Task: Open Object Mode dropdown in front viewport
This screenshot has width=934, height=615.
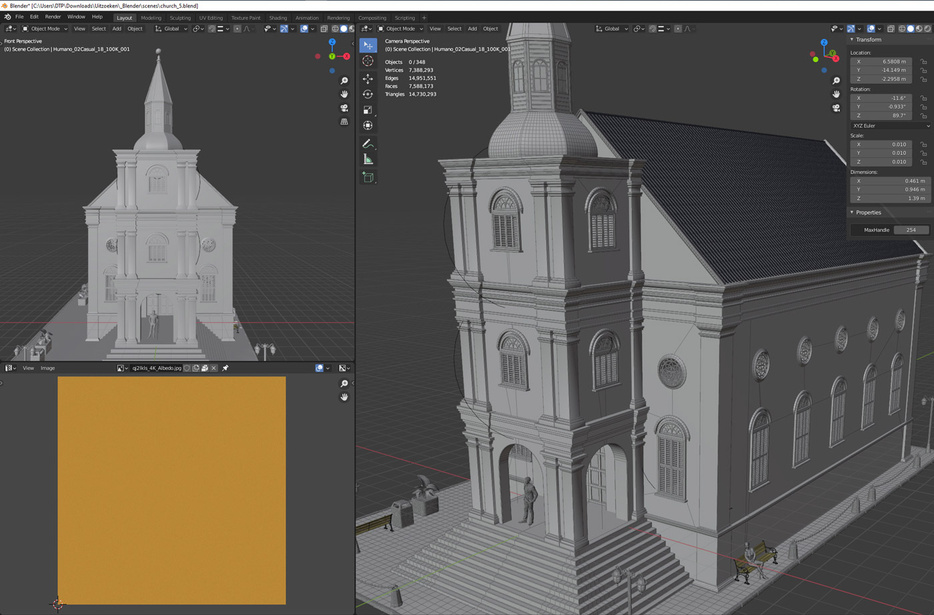Action: pyautogui.click(x=45, y=29)
